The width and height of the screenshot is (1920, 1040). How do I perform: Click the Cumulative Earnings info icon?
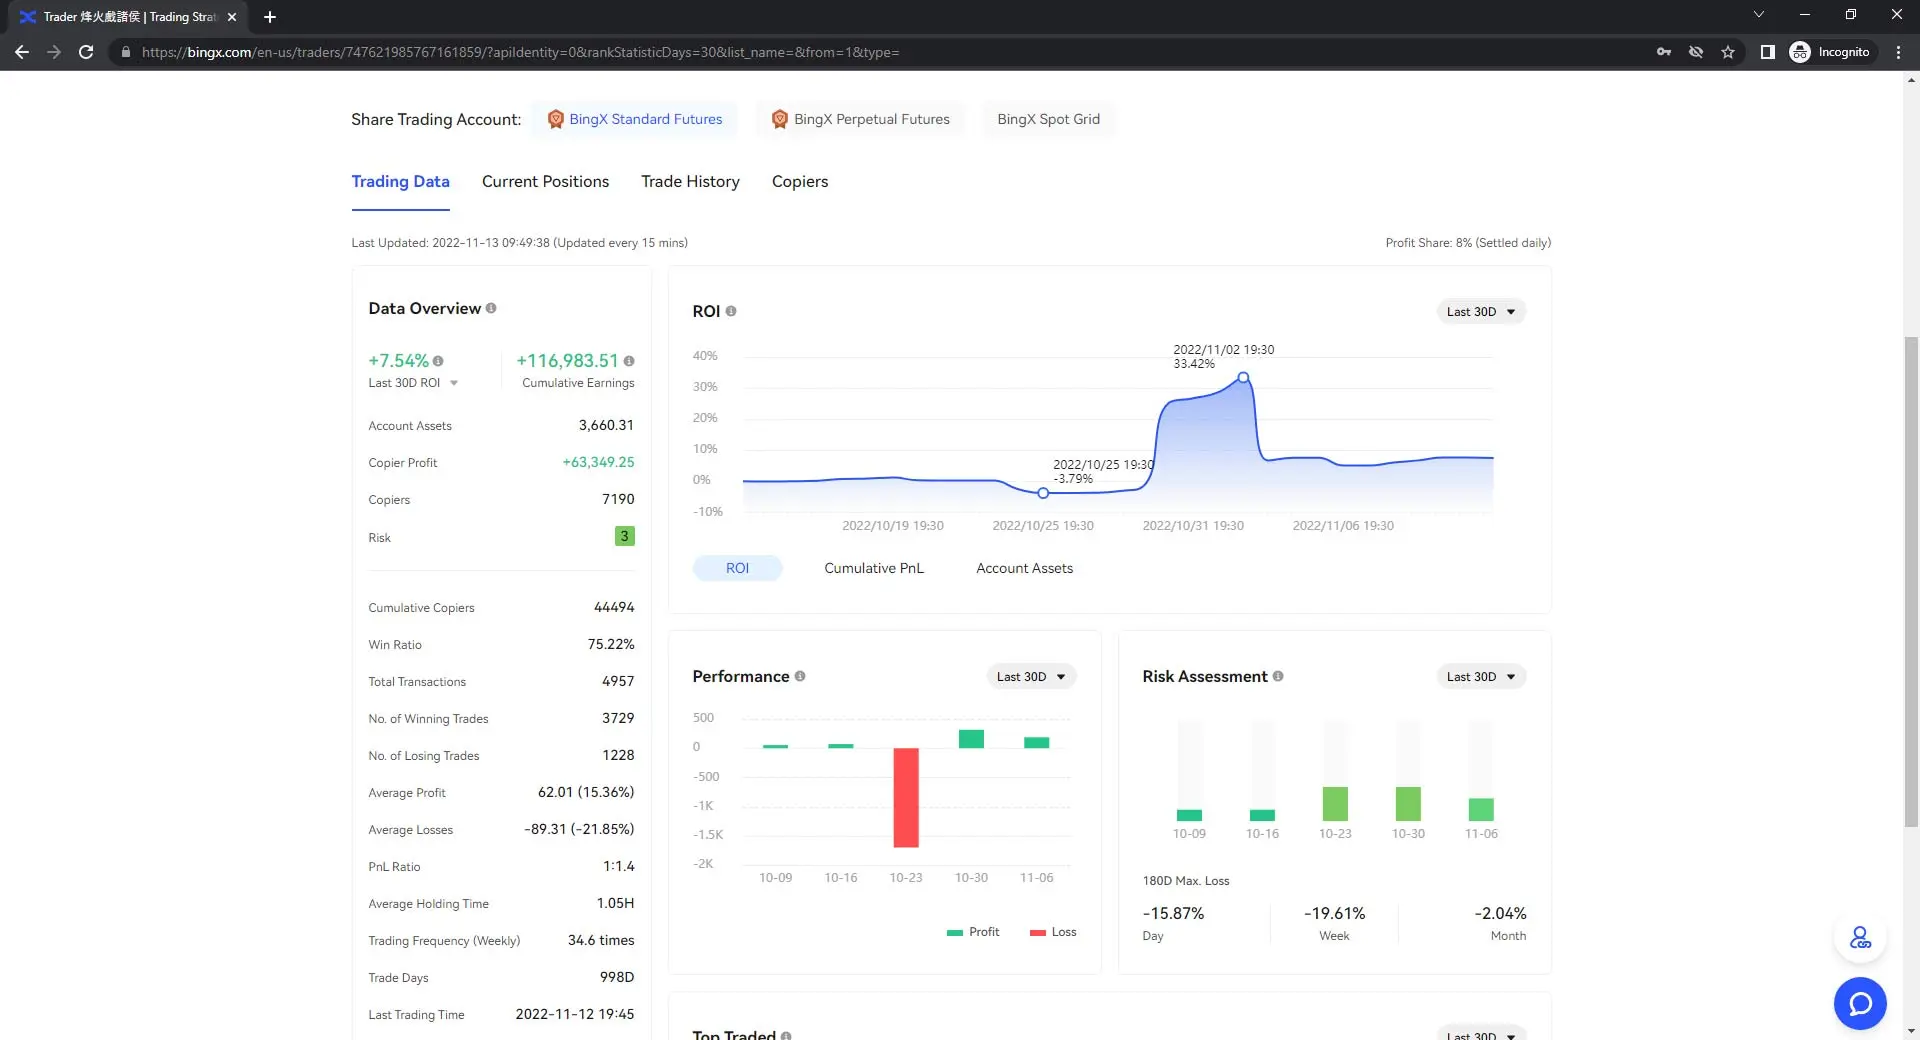click(629, 361)
